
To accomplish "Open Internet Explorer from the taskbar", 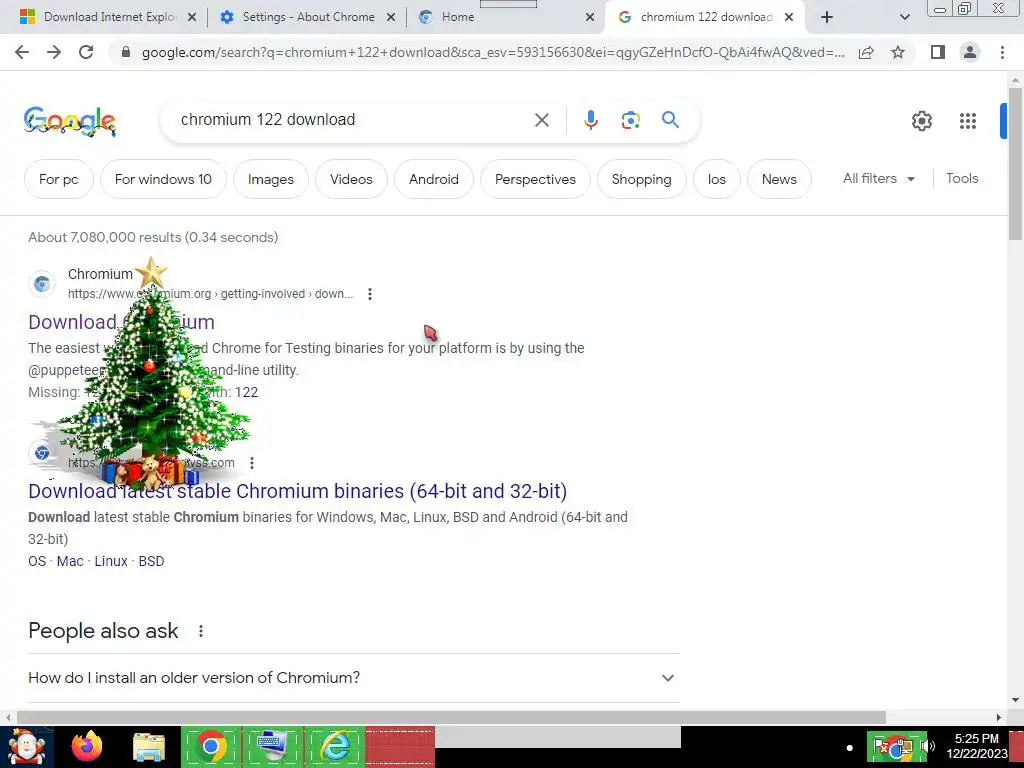I will pos(334,746).
